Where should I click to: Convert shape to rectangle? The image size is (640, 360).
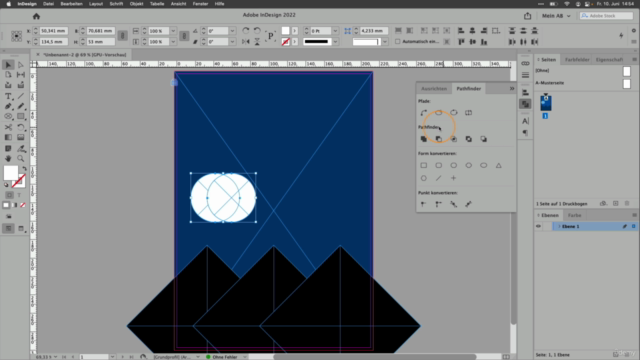(x=424, y=165)
